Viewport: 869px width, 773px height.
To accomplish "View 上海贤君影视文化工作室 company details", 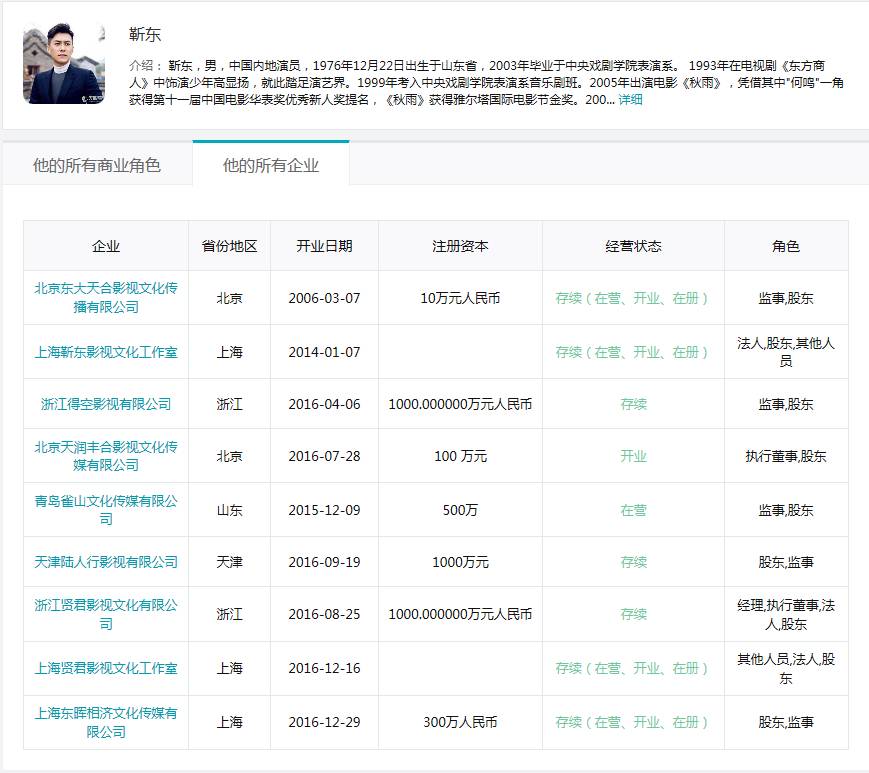I will click(106, 668).
